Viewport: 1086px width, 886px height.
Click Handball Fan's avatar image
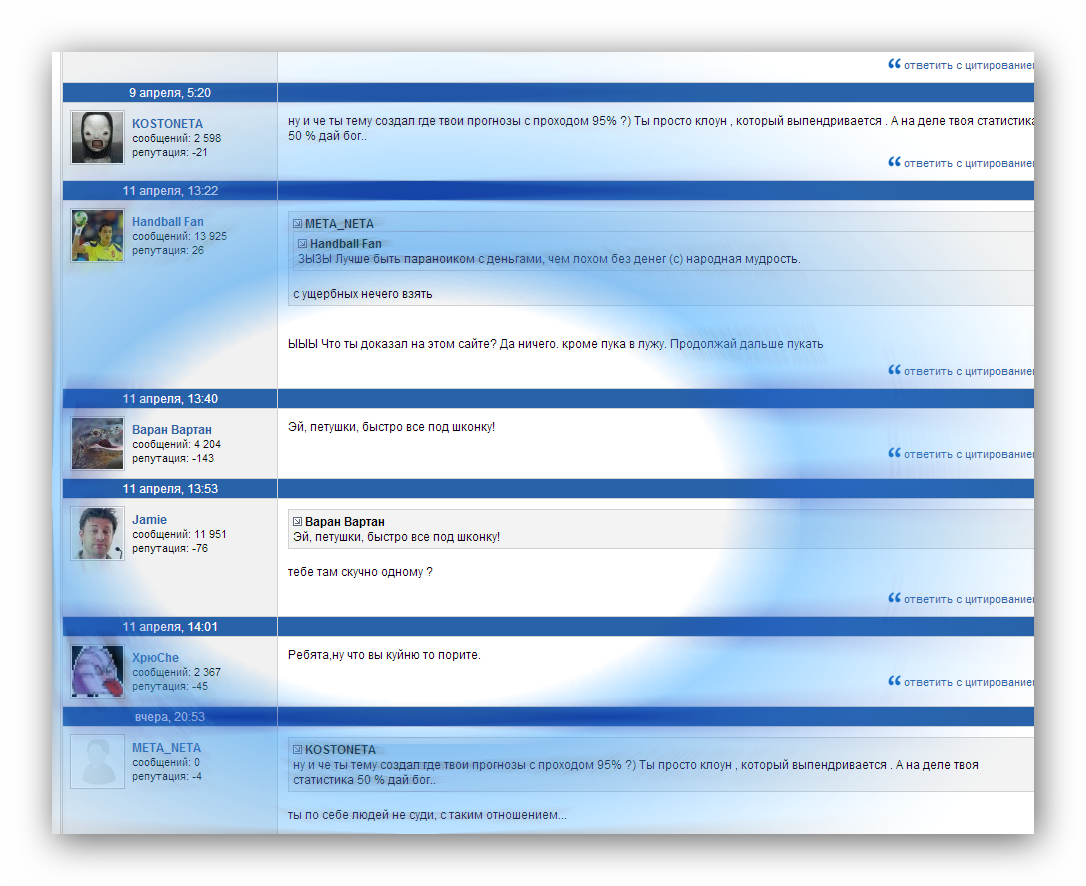pyautogui.click(x=98, y=236)
